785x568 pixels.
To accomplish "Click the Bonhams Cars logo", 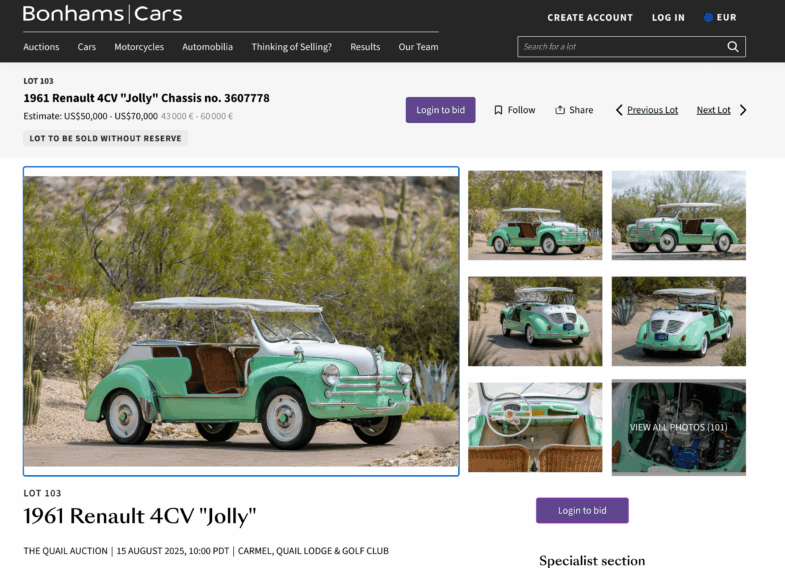I will pos(103,14).
